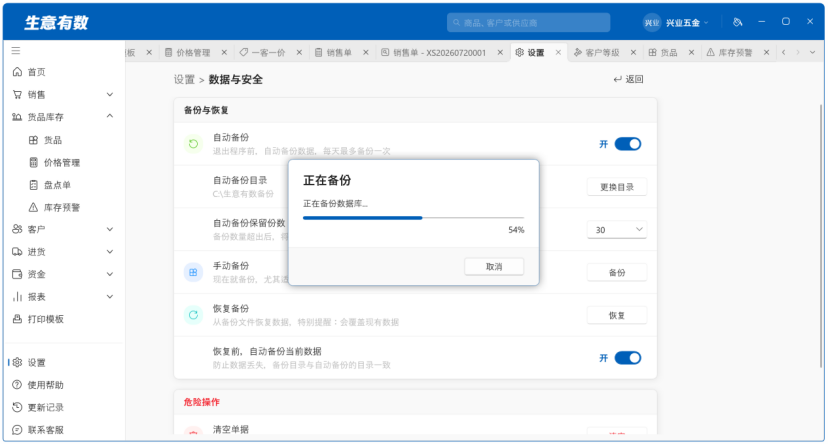Collapse the sidebar with hamburger icon
This screenshot has height=444, width=828.
pyautogui.click(x=16, y=51)
